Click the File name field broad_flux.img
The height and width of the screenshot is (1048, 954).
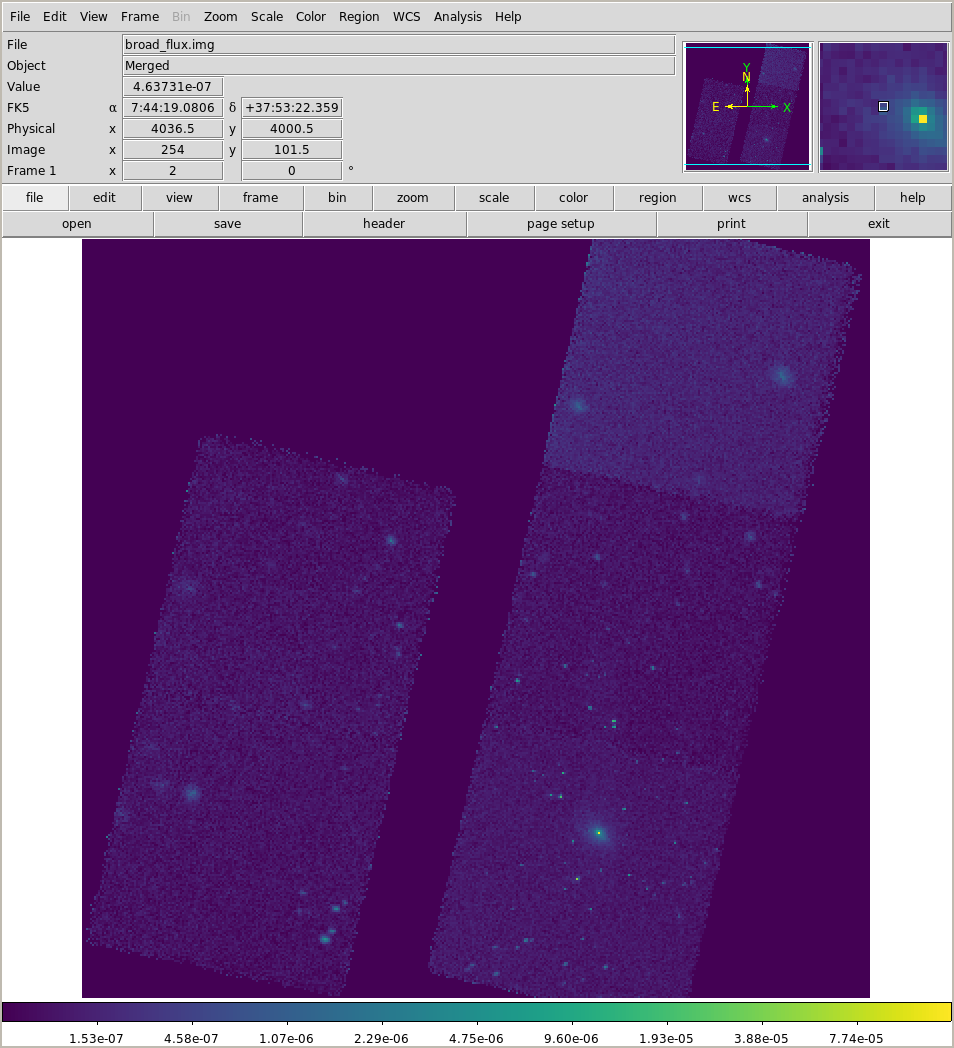[x=398, y=45]
